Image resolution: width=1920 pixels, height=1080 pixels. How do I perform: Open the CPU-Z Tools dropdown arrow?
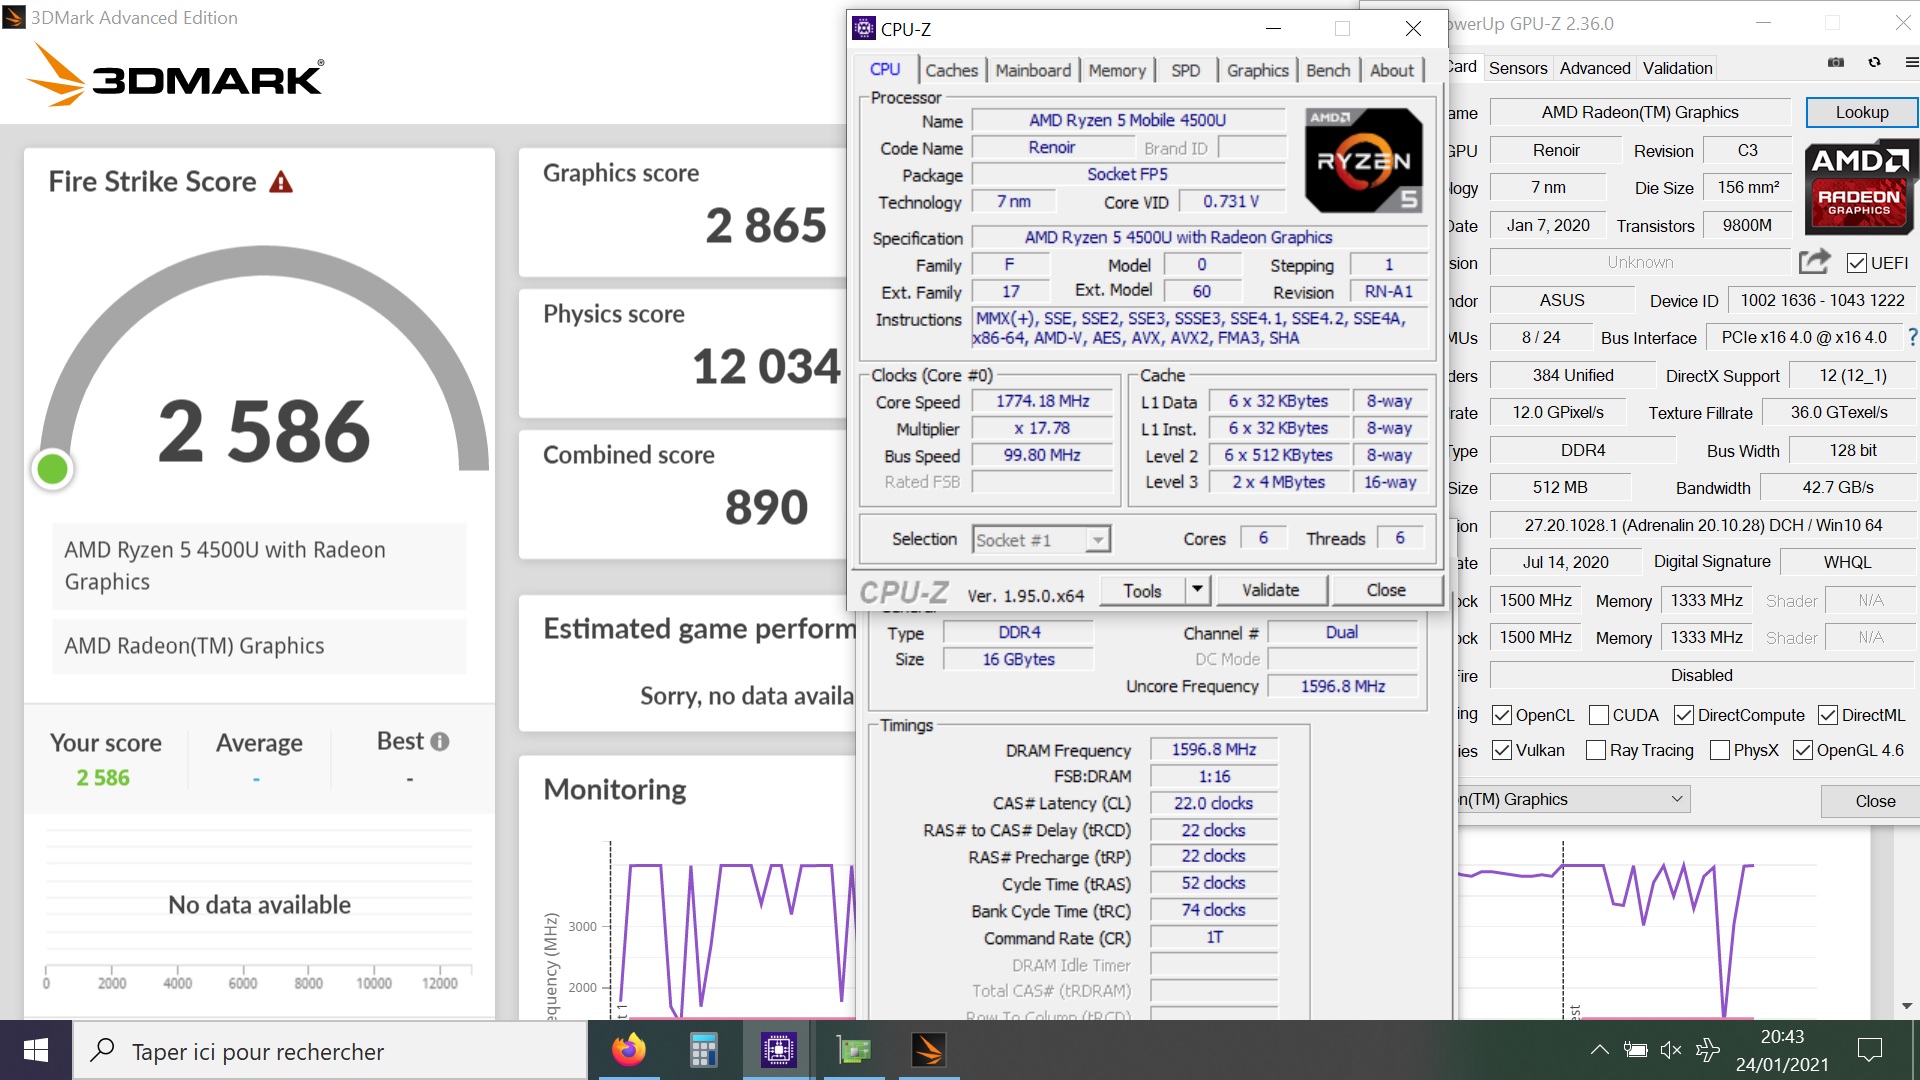pos(1197,590)
